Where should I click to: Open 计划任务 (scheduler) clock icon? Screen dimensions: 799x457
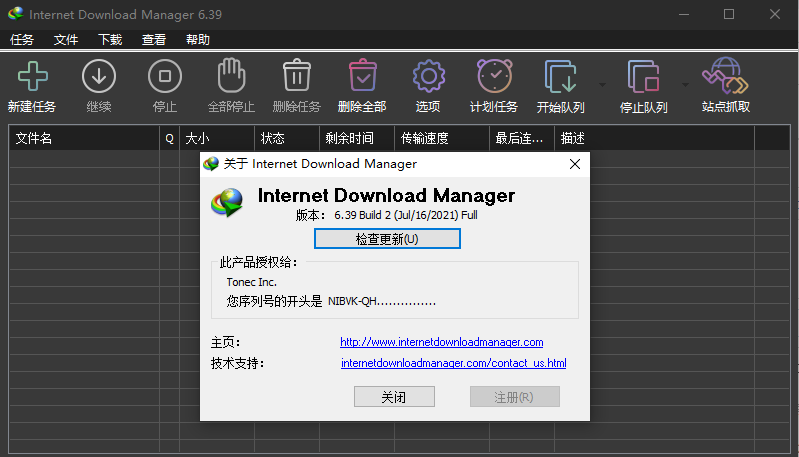click(x=494, y=75)
